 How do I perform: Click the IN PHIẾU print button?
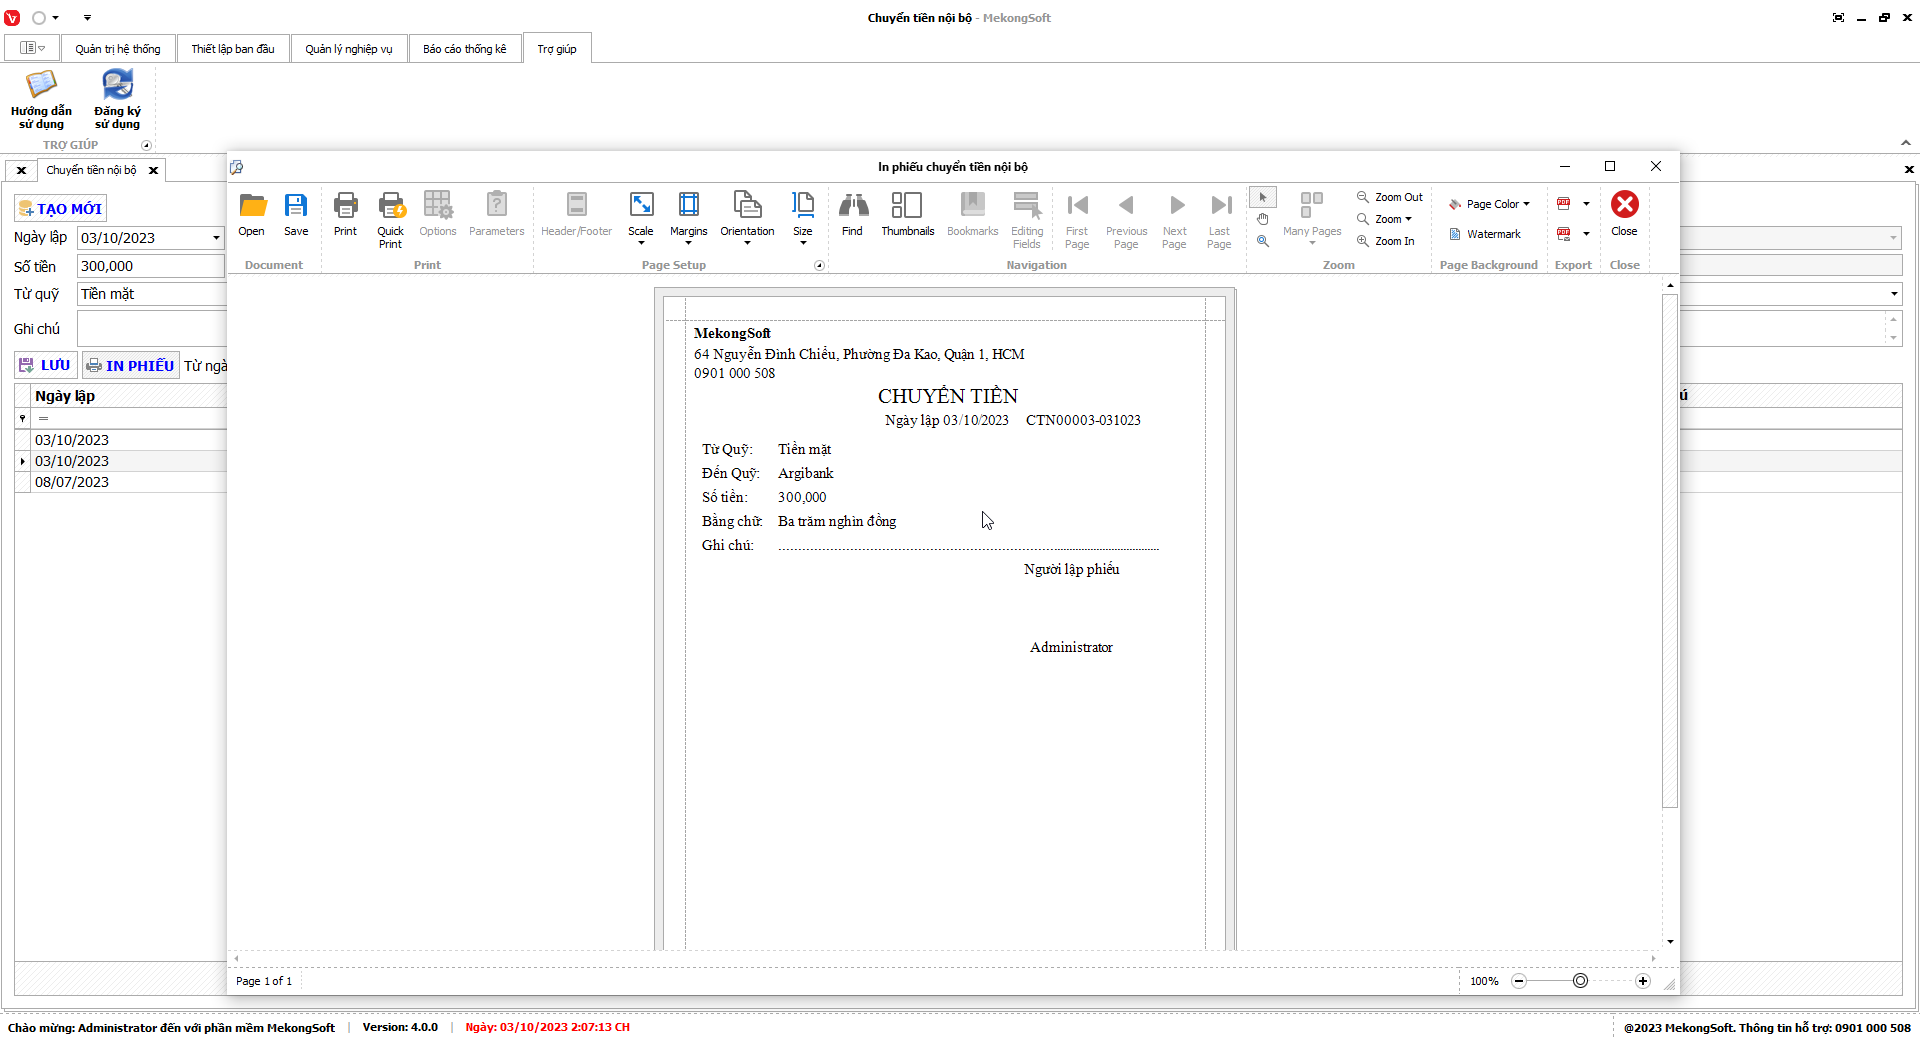point(130,365)
